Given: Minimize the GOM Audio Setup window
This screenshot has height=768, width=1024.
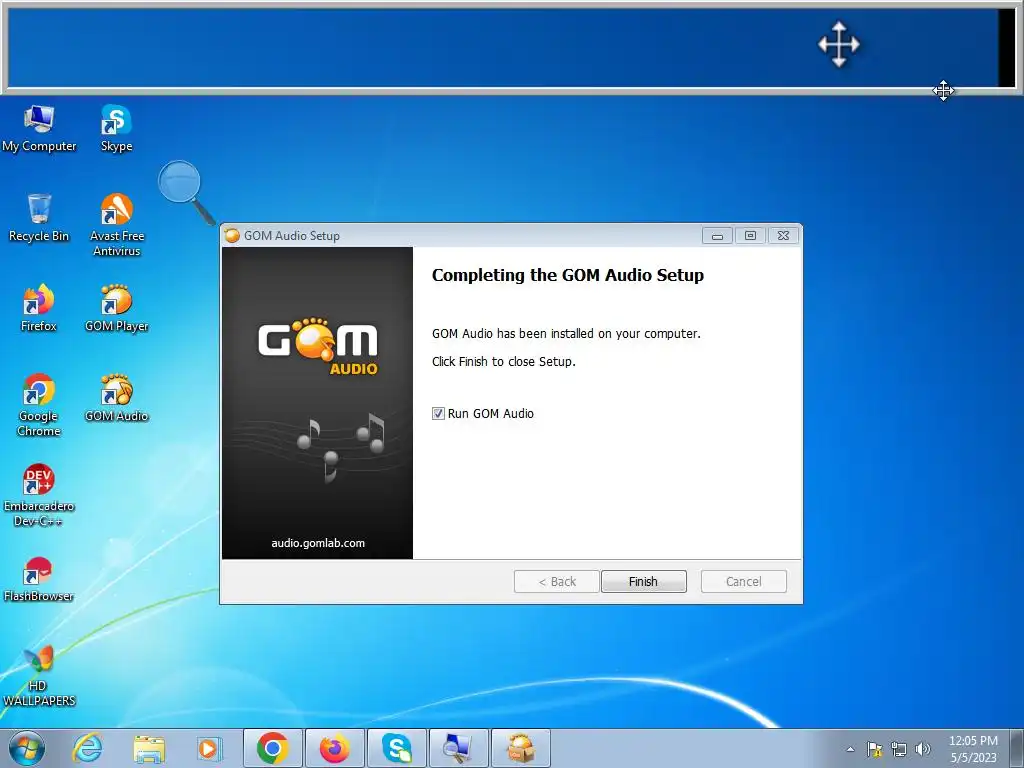Looking at the screenshot, I should (x=717, y=236).
